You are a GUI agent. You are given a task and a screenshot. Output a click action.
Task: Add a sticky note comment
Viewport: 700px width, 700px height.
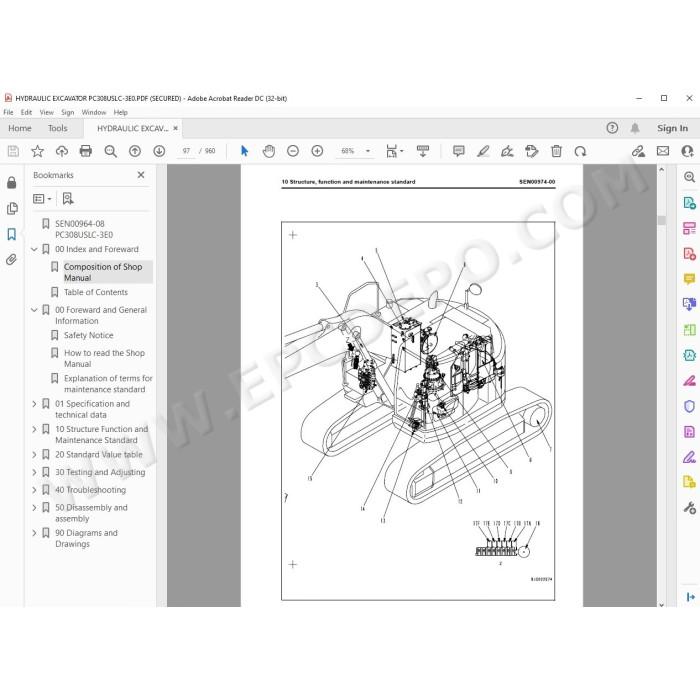(x=458, y=151)
